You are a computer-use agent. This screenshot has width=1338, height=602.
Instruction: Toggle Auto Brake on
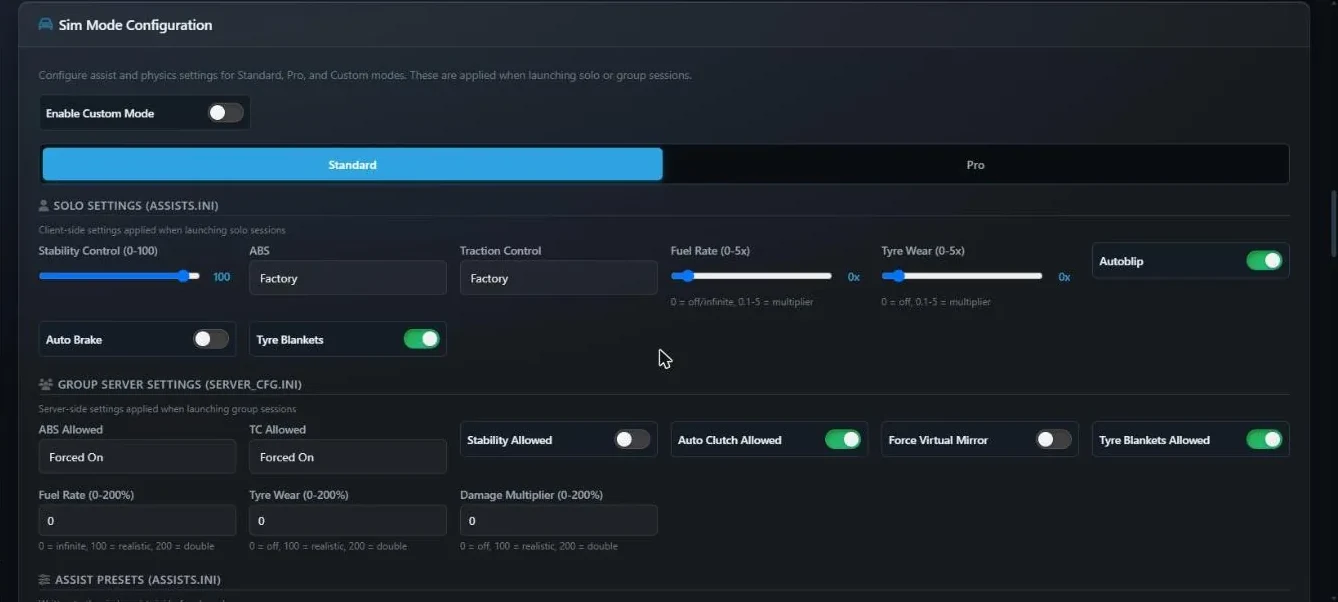(211, 340)
